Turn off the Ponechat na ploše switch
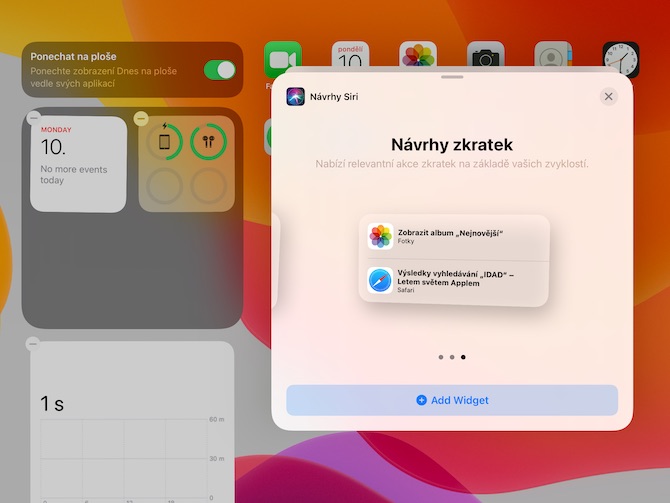670x503 pixels. coord(220,70)
